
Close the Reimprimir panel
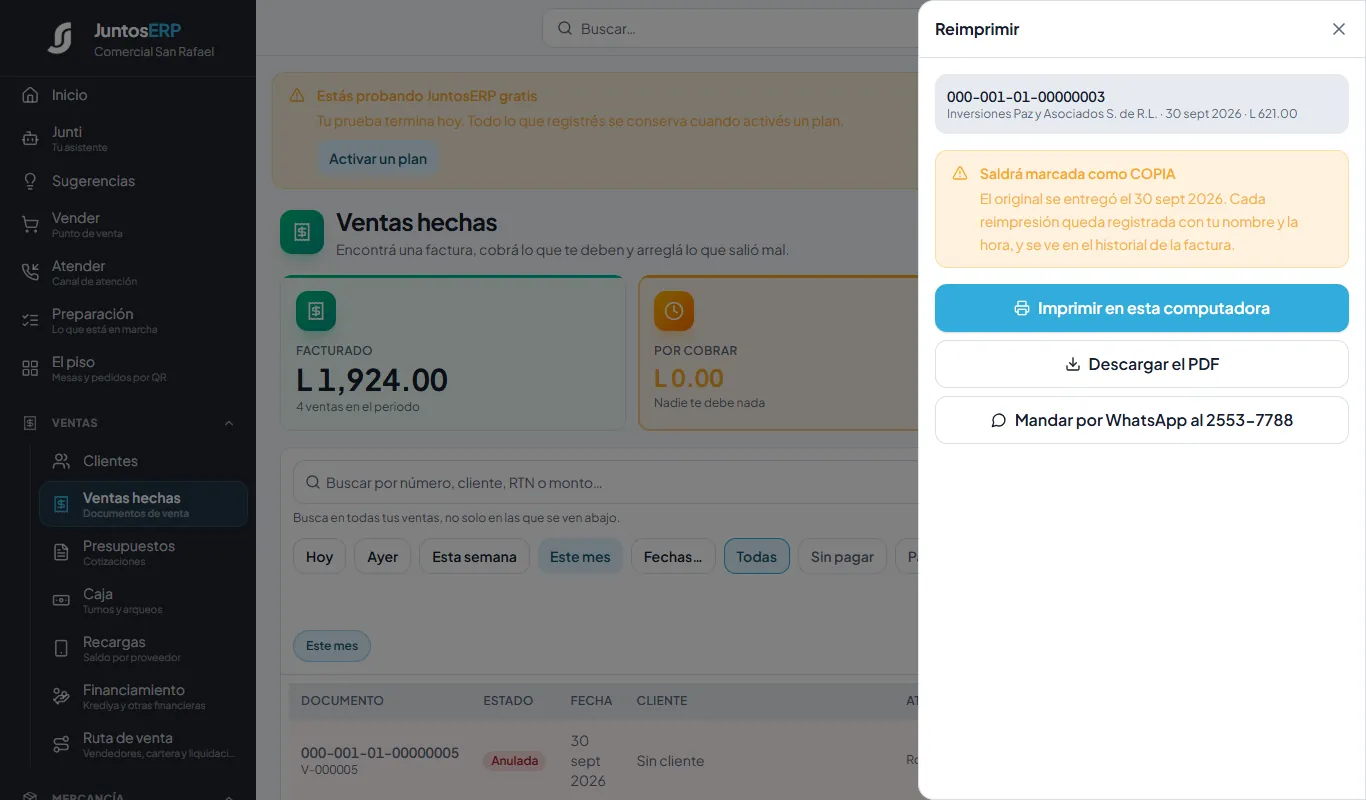pyautogui.click(x=1339, y=29)
